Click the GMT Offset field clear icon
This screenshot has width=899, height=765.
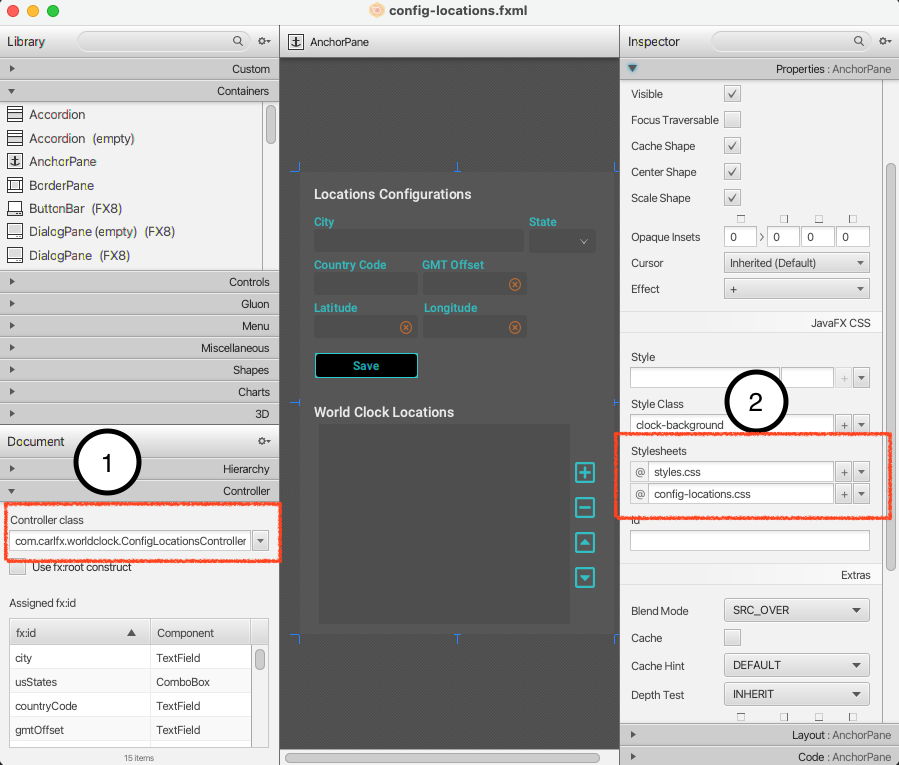pos(515,284)
